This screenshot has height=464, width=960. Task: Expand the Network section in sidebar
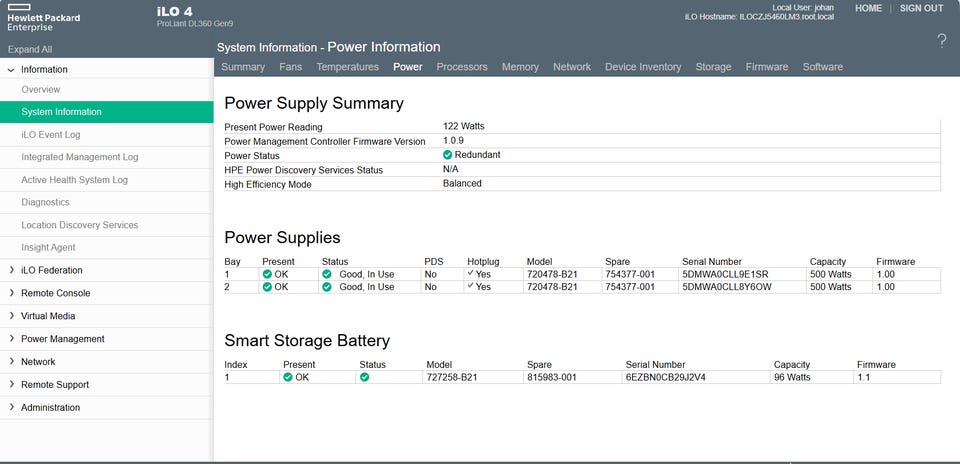pos(11,361)
